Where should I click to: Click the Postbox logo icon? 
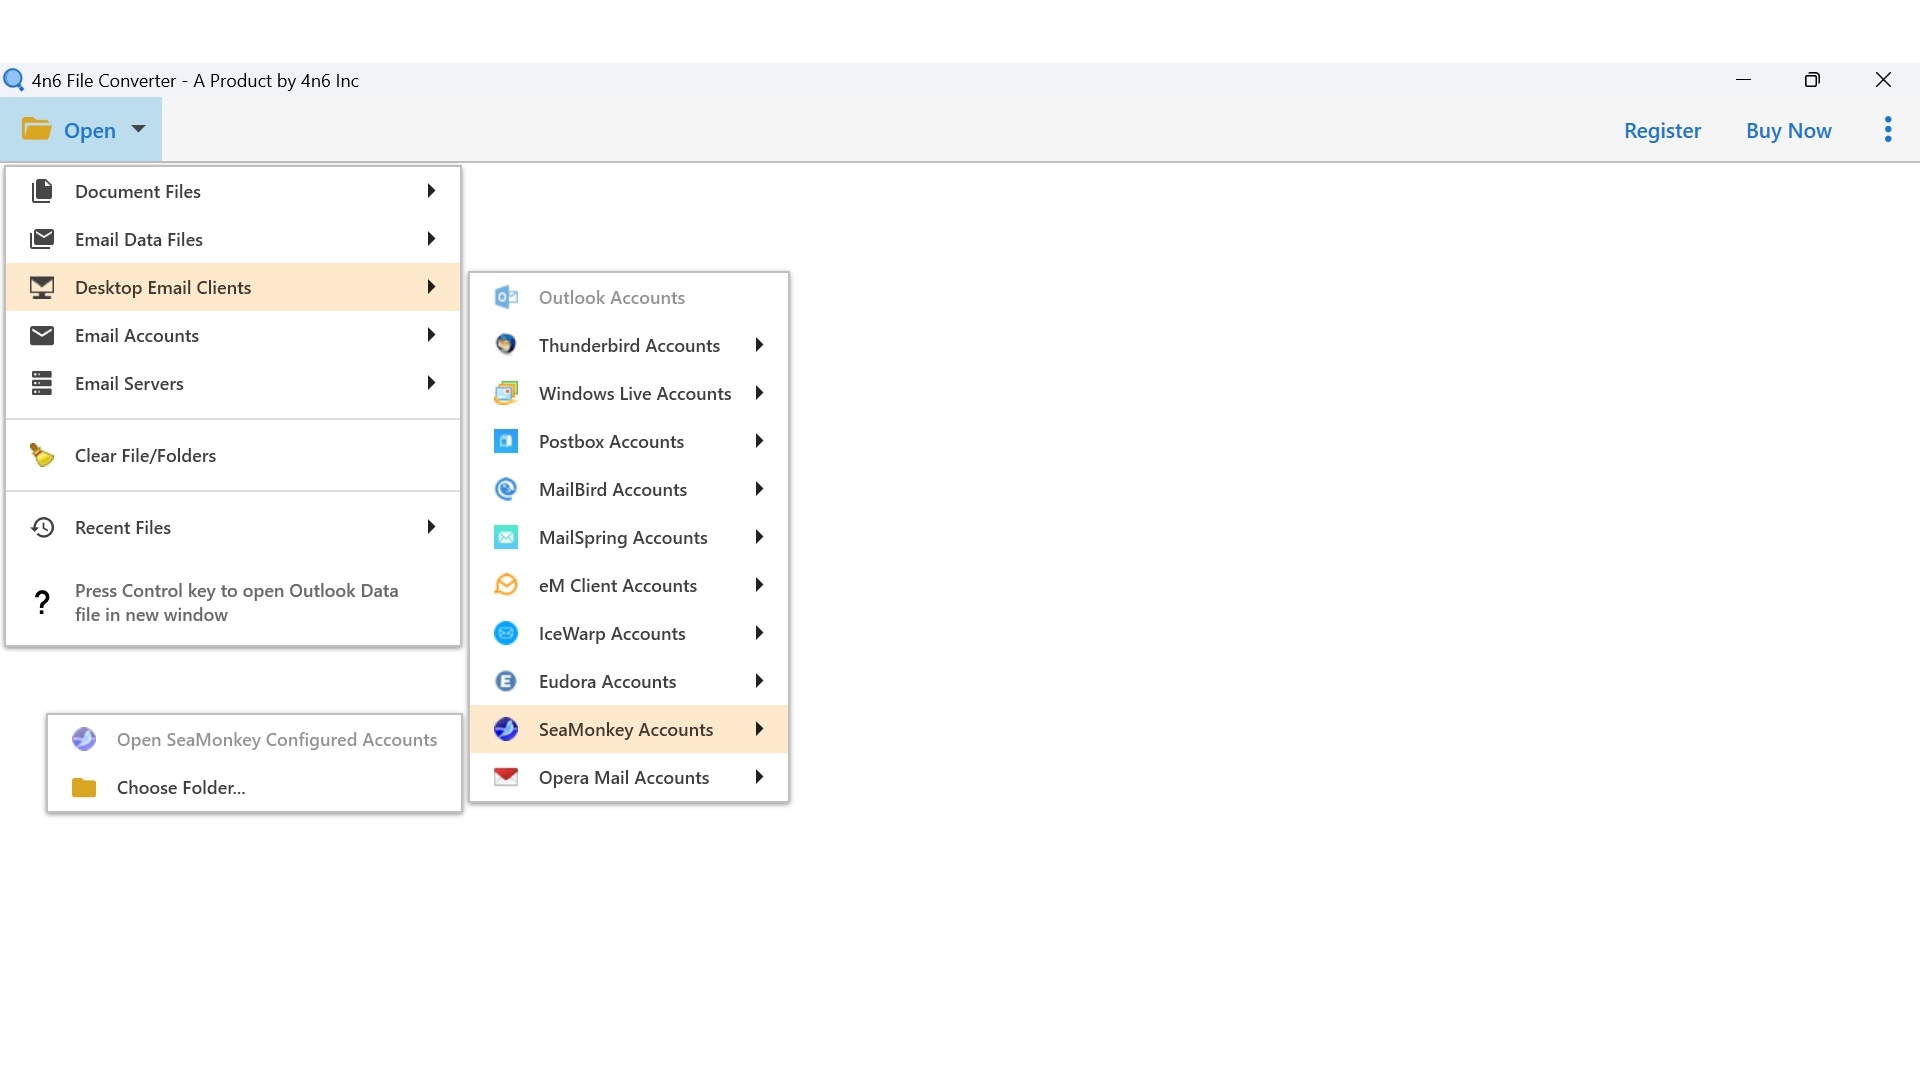coord(506,441)
